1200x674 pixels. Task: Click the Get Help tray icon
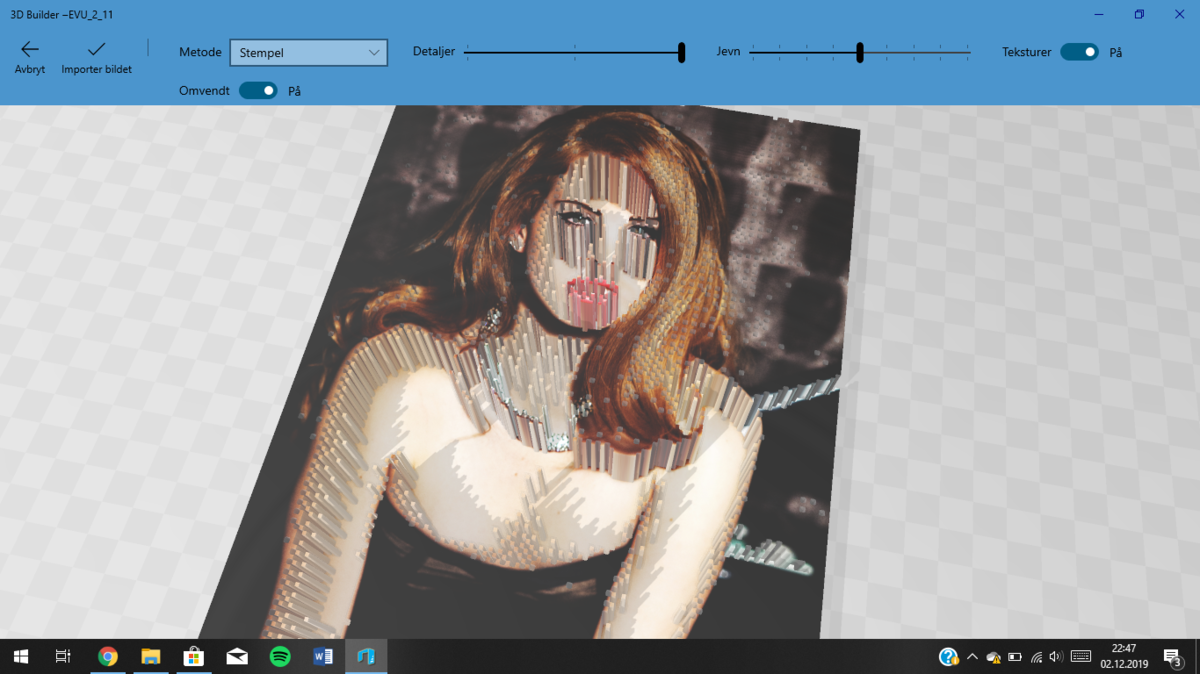[948, 657]
